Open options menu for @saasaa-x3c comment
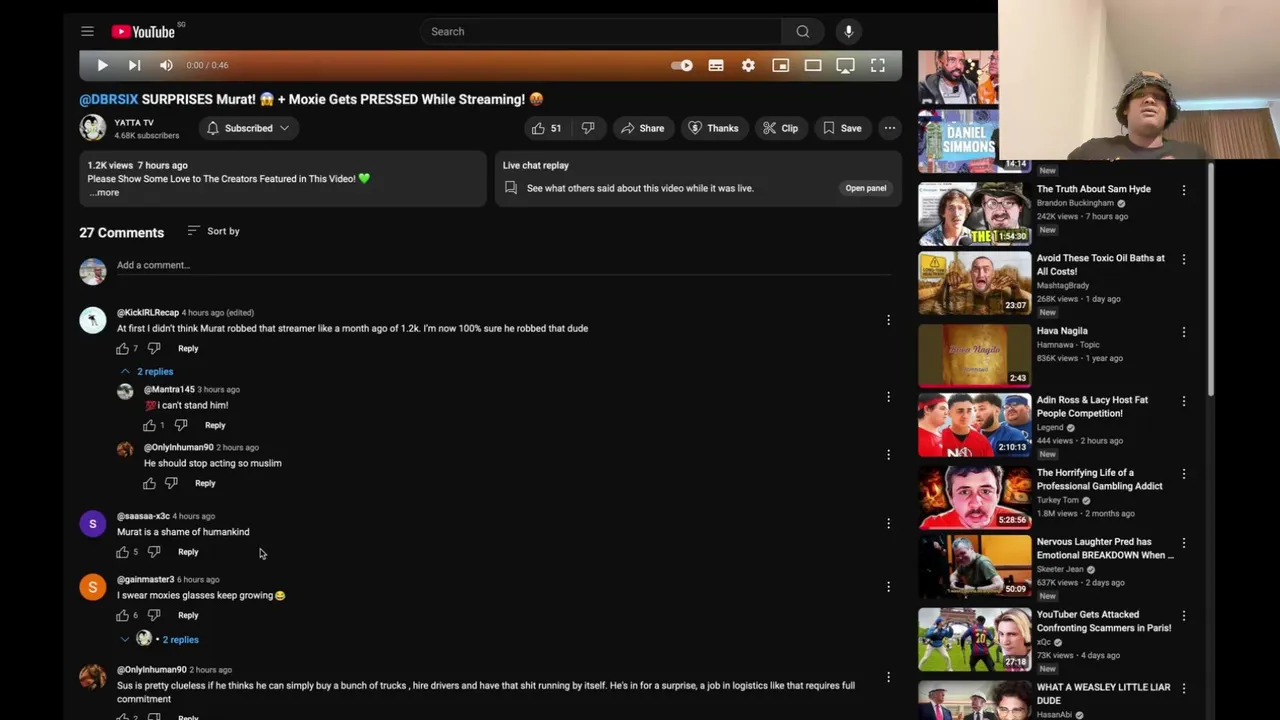This screenshot has height=720, width=1280. pos(888,523)
